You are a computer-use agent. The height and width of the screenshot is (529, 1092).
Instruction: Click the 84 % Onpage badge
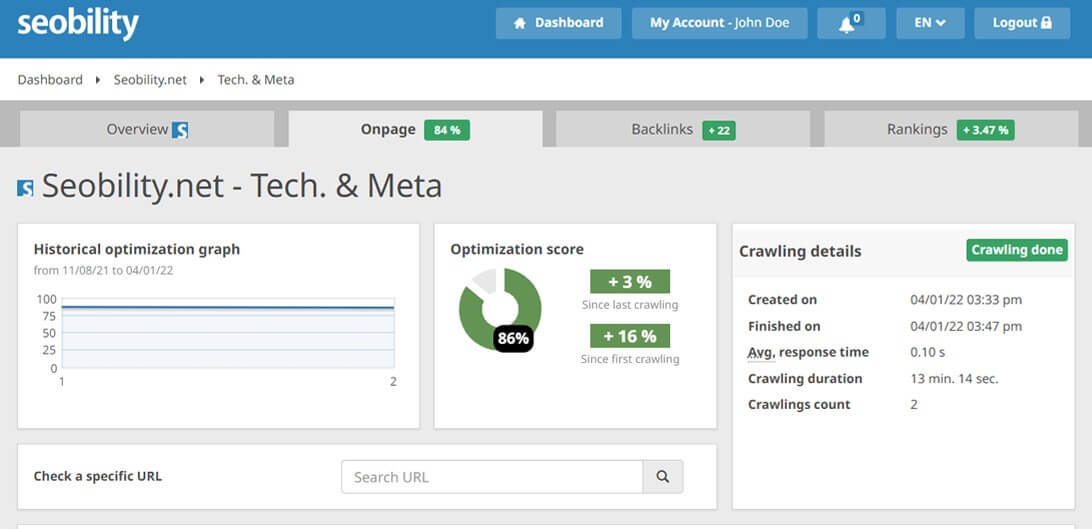[x=447, y=130]
